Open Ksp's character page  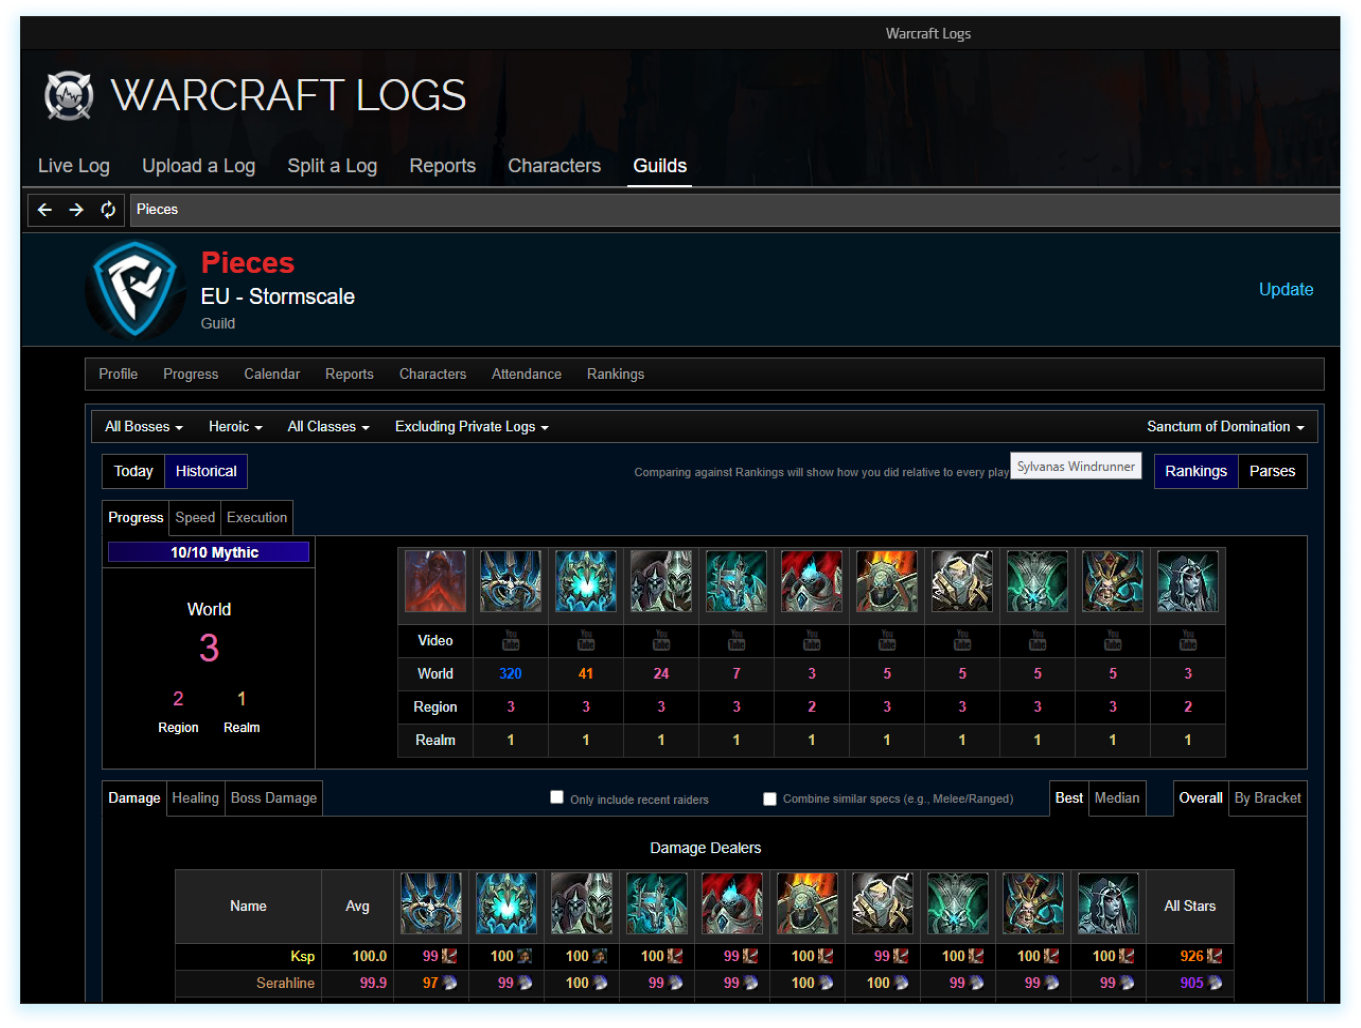tap(302, 956)
